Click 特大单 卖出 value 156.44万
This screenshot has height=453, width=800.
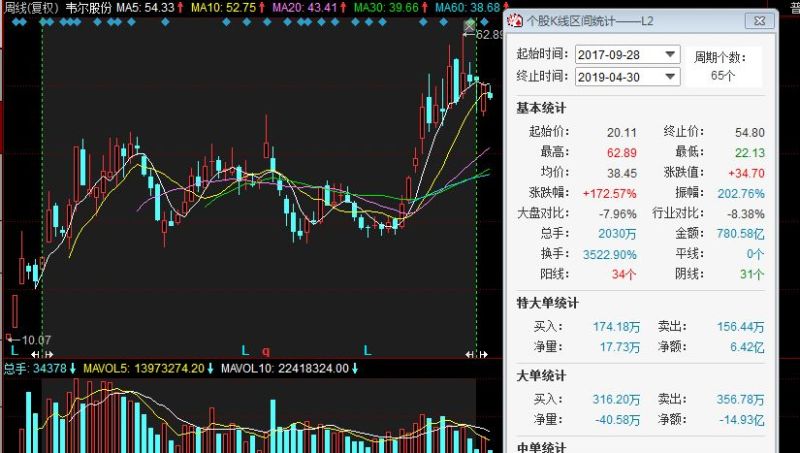(x=740, y=326)
